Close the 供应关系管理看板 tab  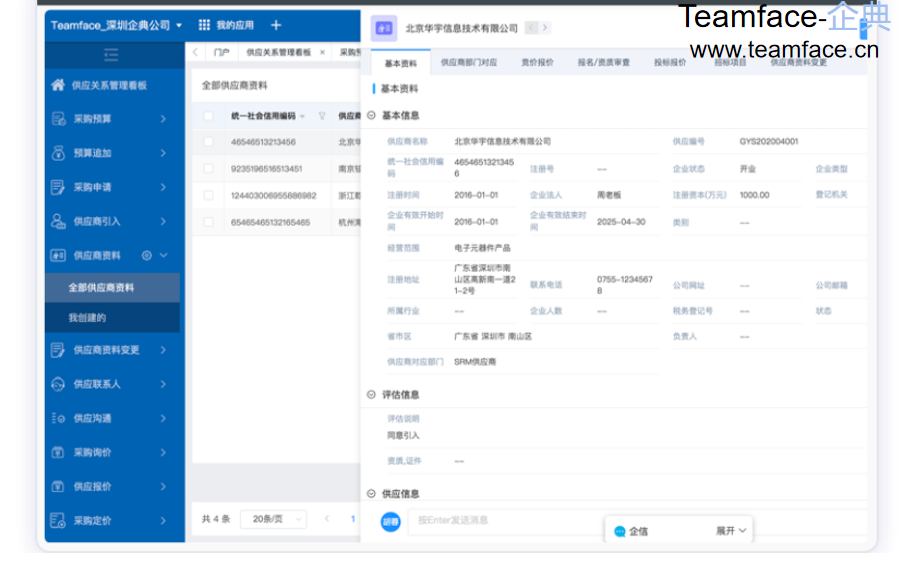[322, 52]
